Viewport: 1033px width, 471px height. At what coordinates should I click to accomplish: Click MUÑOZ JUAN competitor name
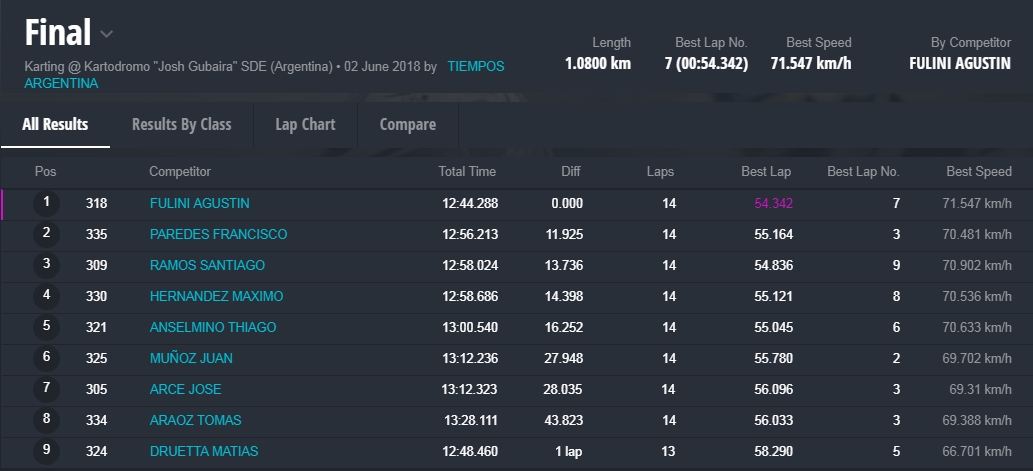(x=191, y=359)
